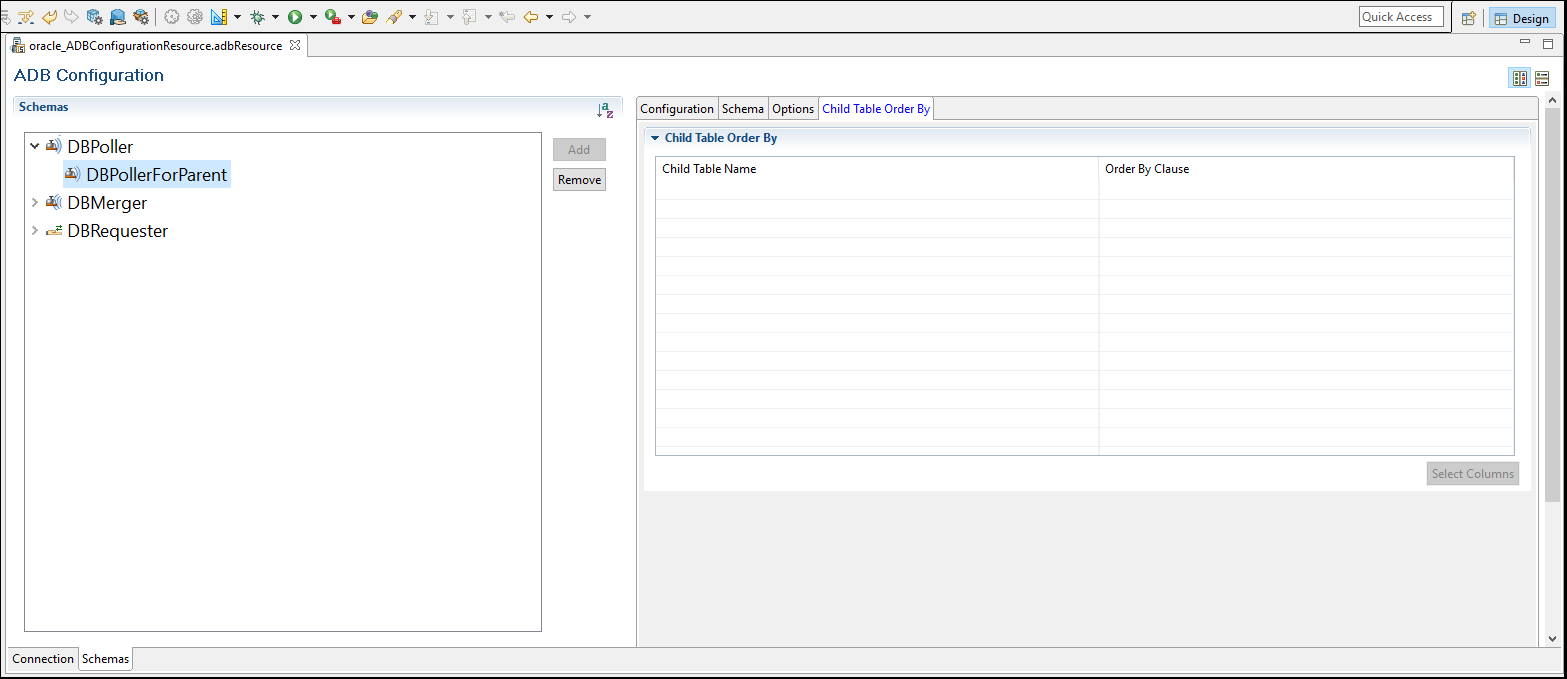Open the Forward history dropdown arrow
The height and width of the screenshot is (679, 1567).
point(587,17)
